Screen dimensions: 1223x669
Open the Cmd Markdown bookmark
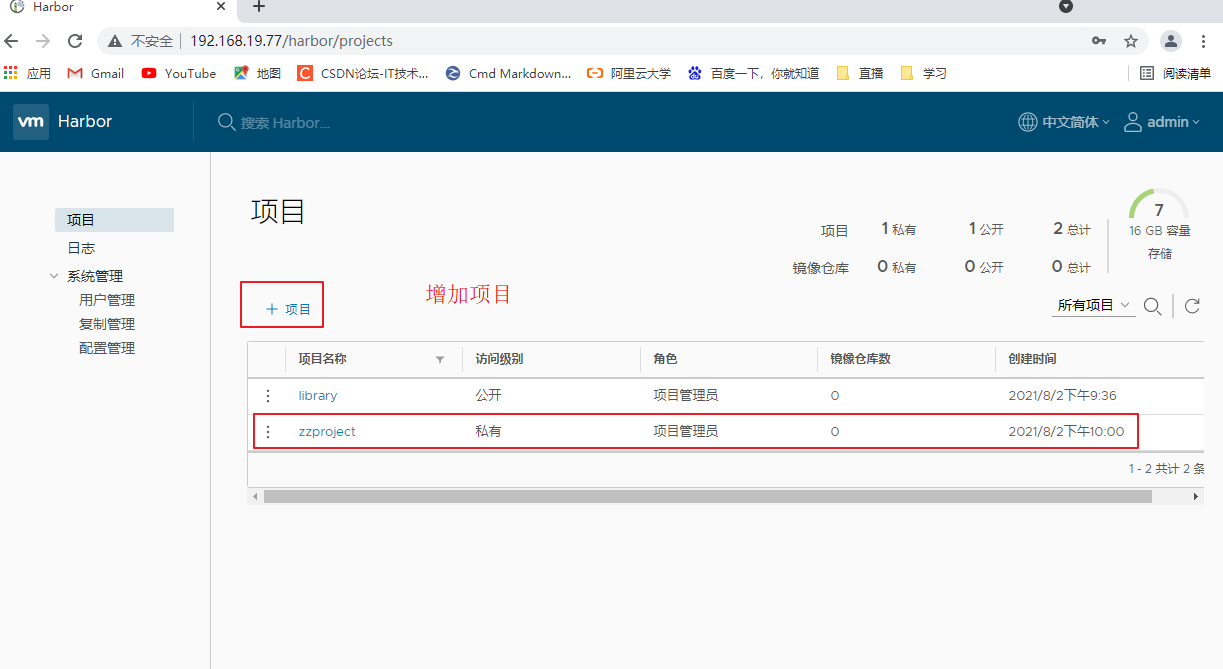pos(508,73)
